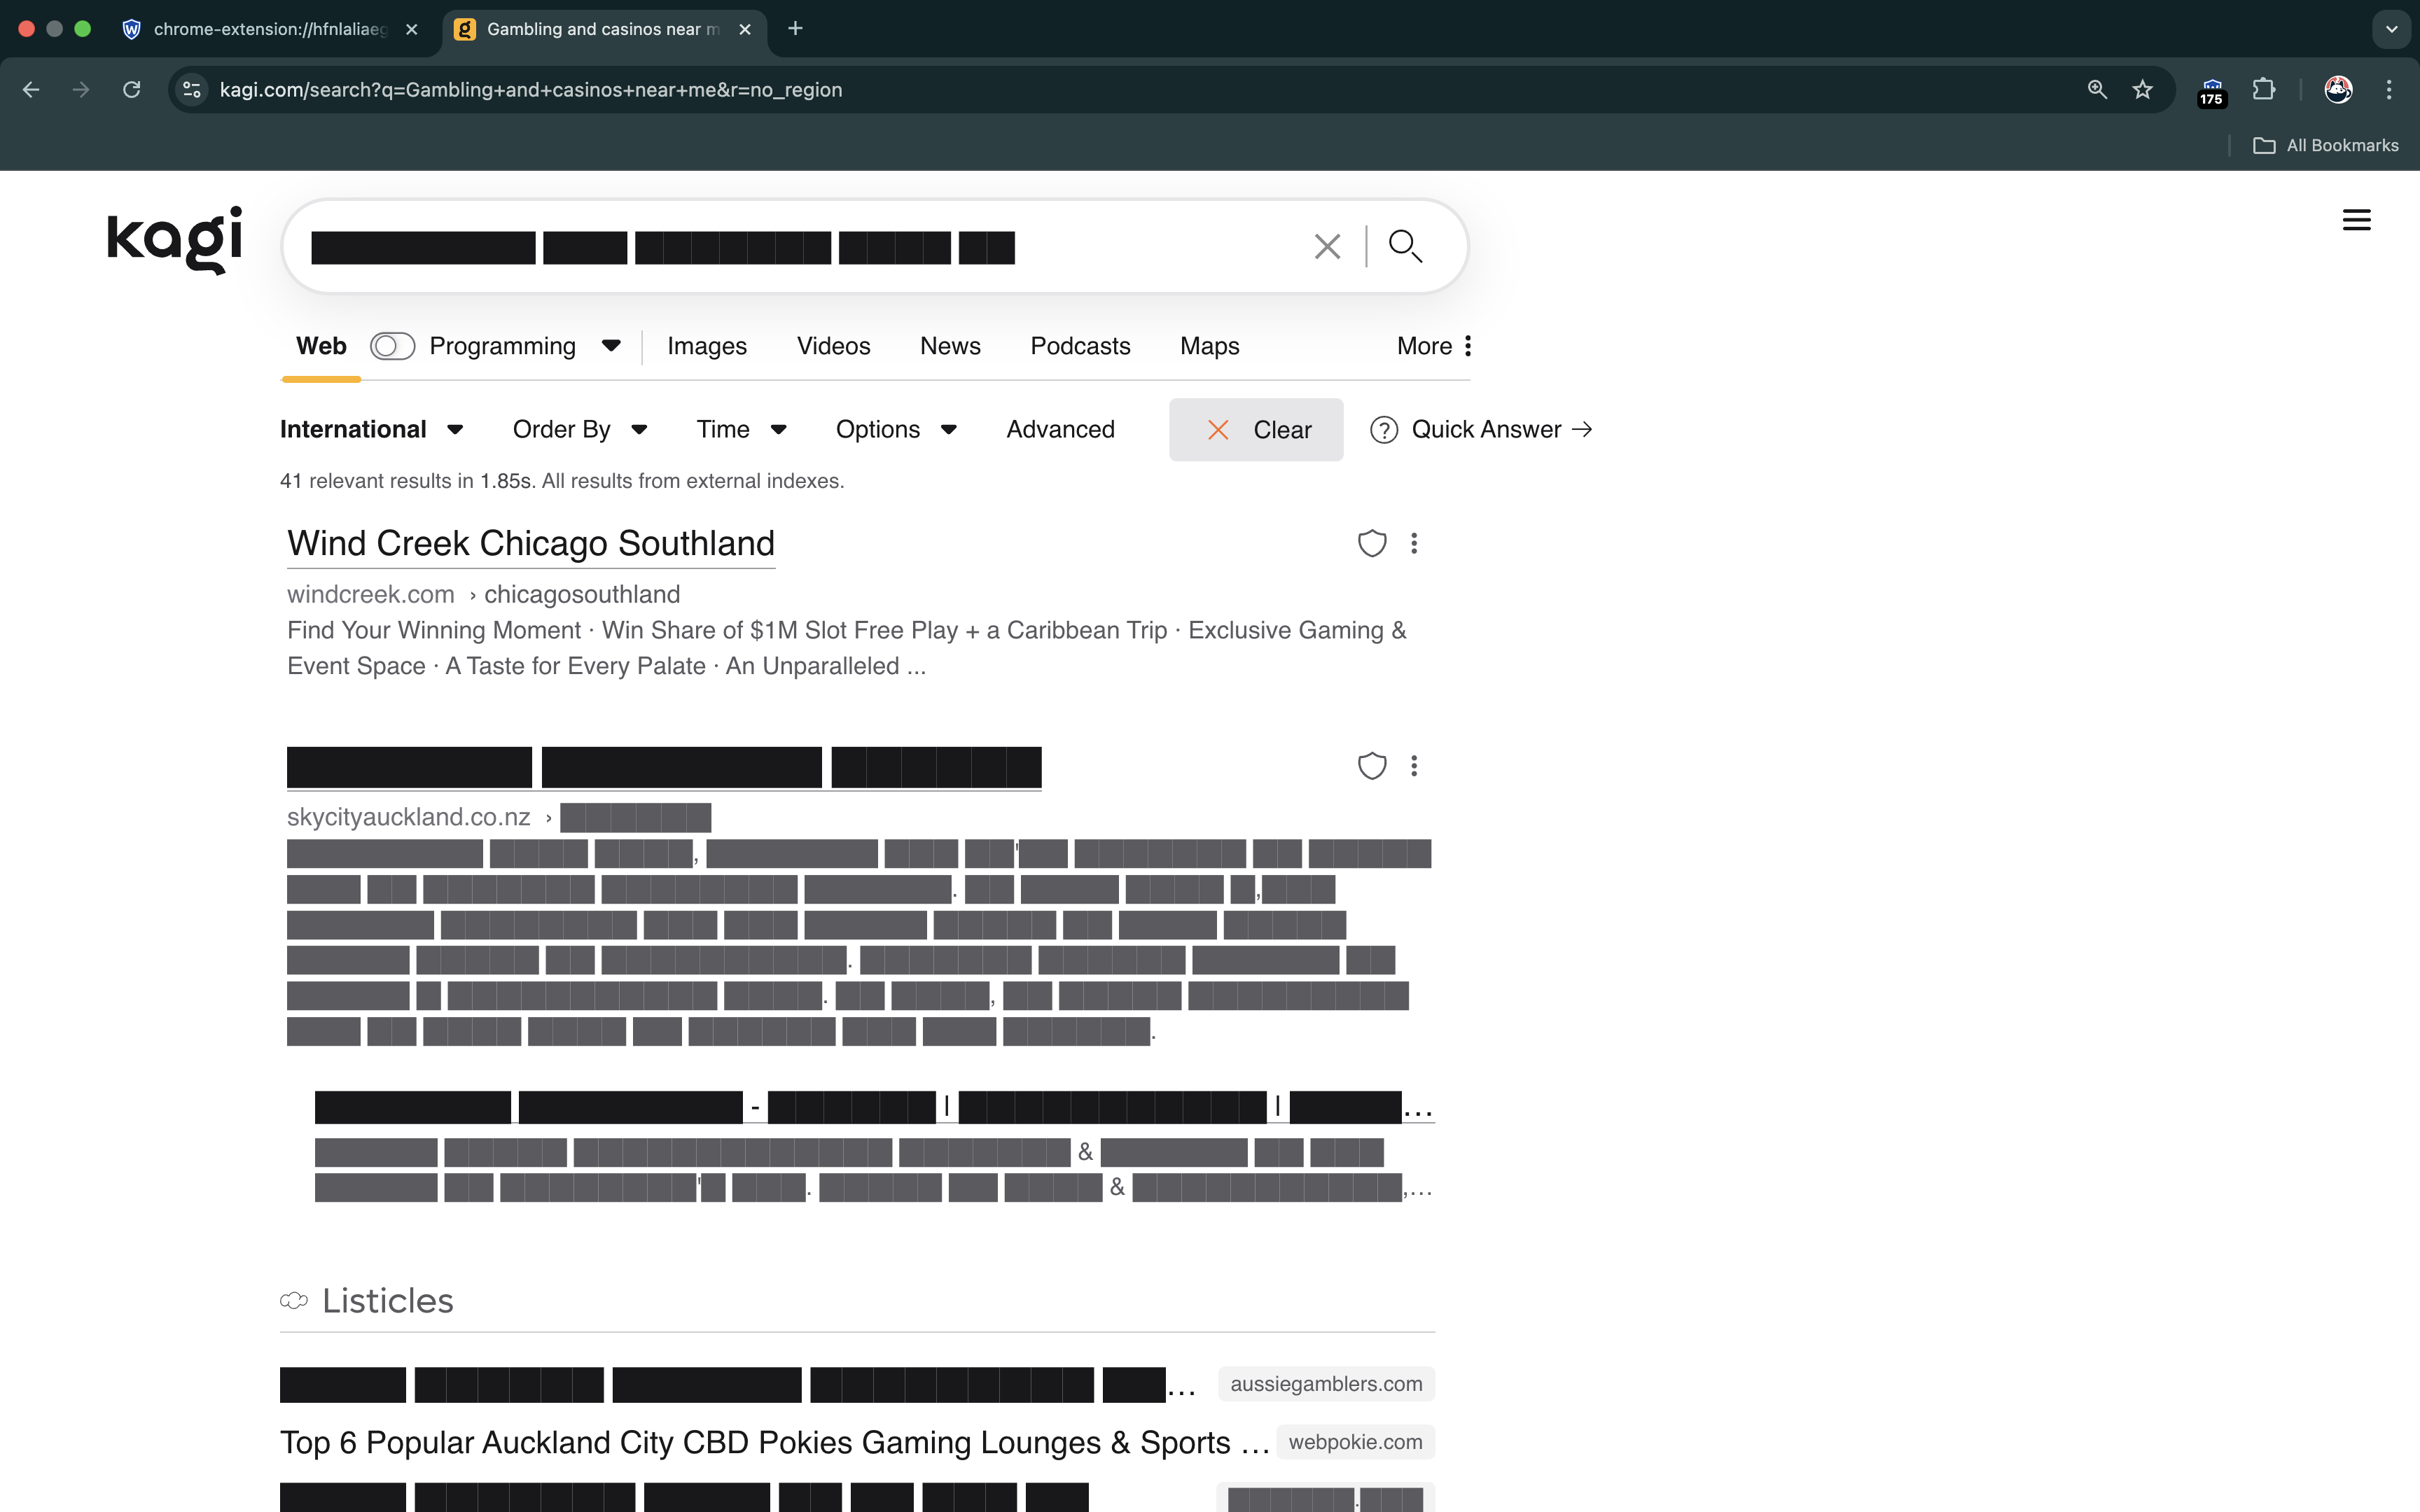Switch to the News tab

949,346
